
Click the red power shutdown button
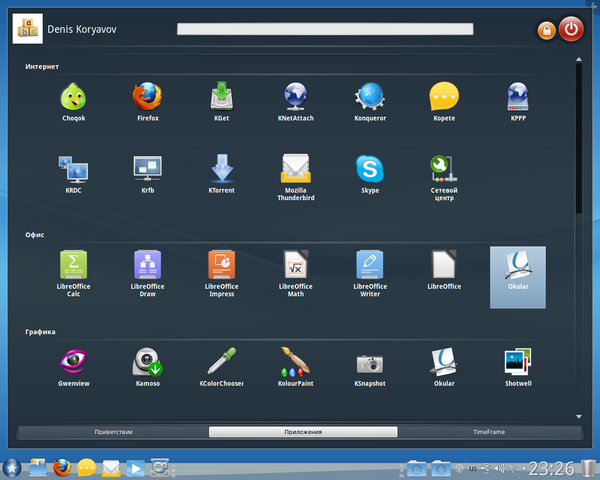pyautogui.click(x=570, y=29)
